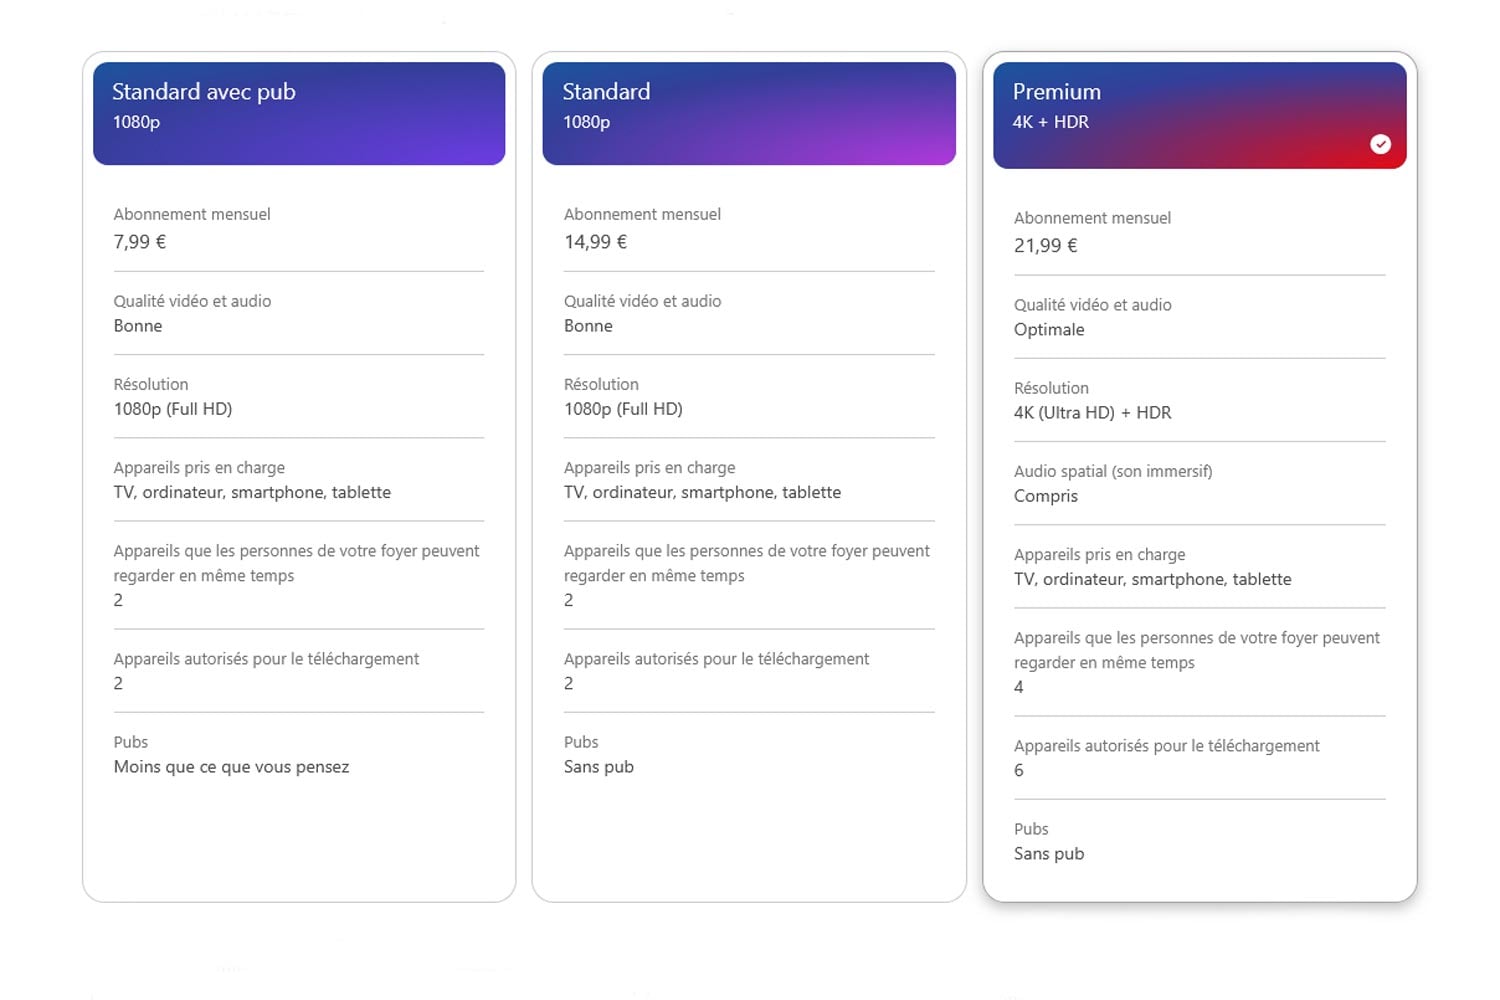Click the 14,99 € monthly price
The image size is (1500, 1000).
coord(595,242)
